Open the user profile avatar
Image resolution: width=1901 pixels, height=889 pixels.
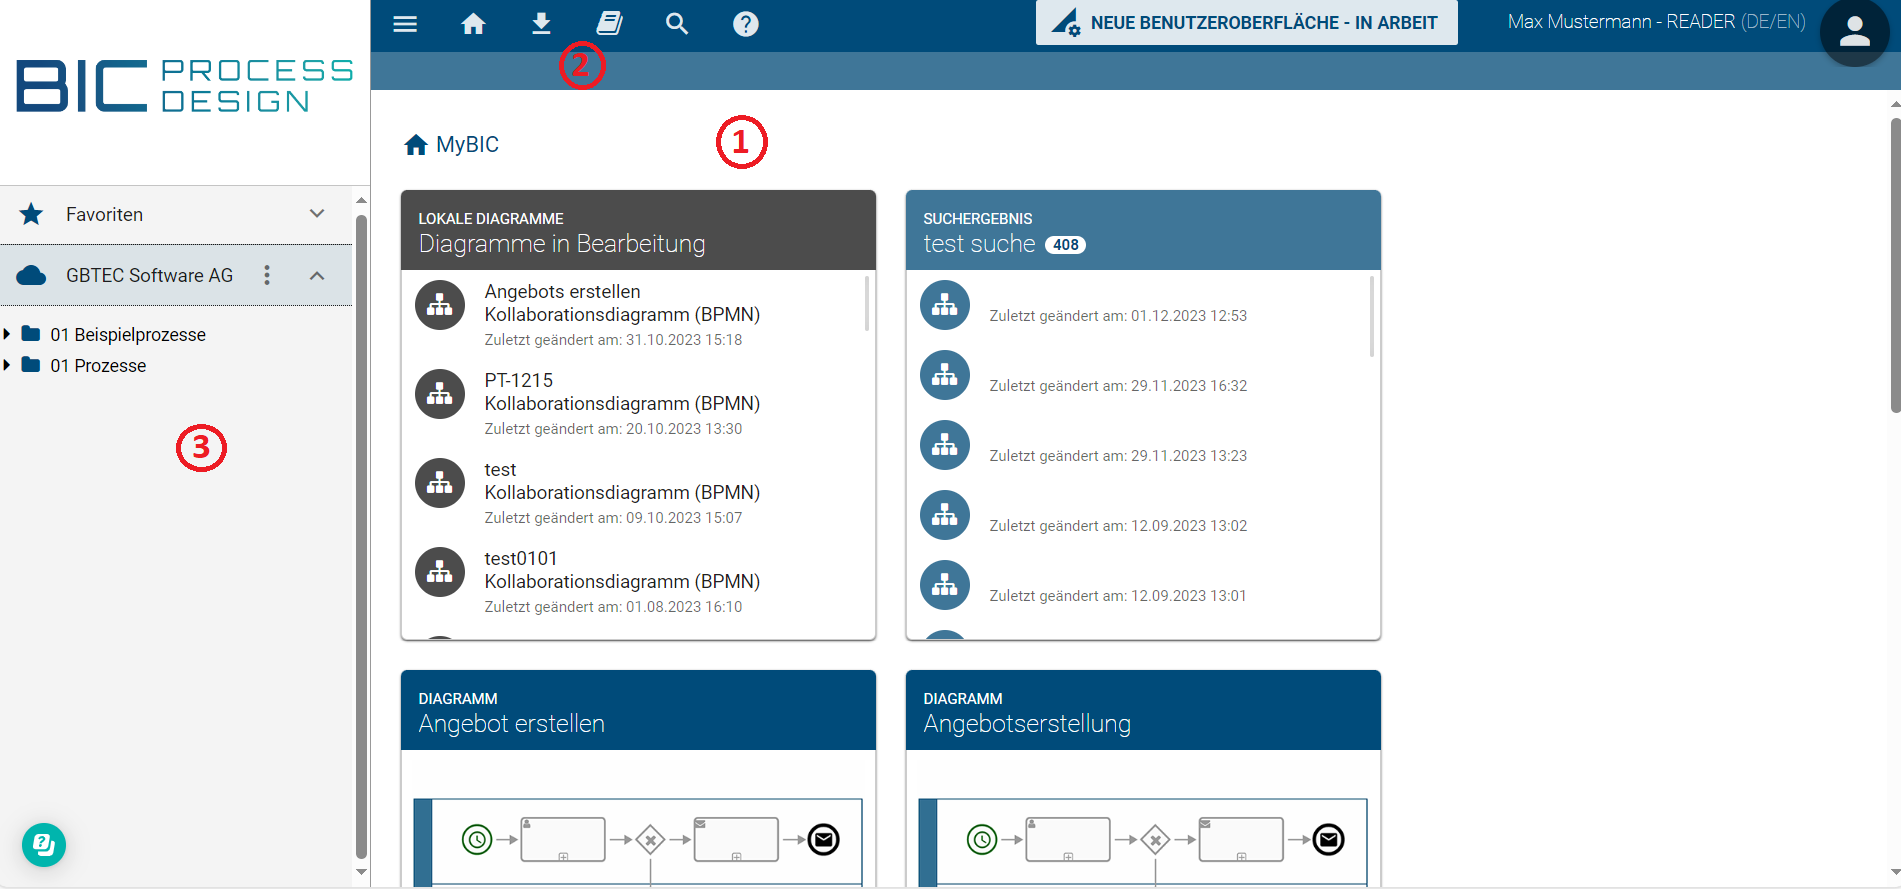tap(1854, 32)
